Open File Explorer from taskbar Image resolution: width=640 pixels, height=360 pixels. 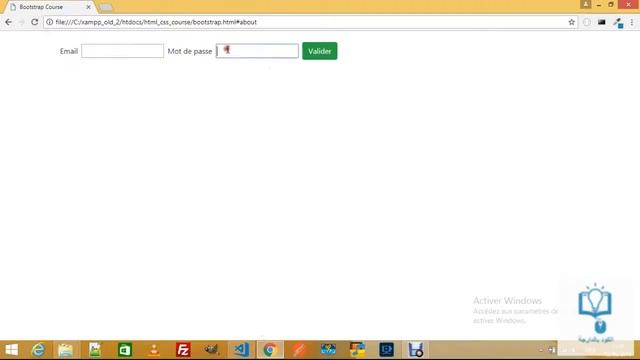65,350
